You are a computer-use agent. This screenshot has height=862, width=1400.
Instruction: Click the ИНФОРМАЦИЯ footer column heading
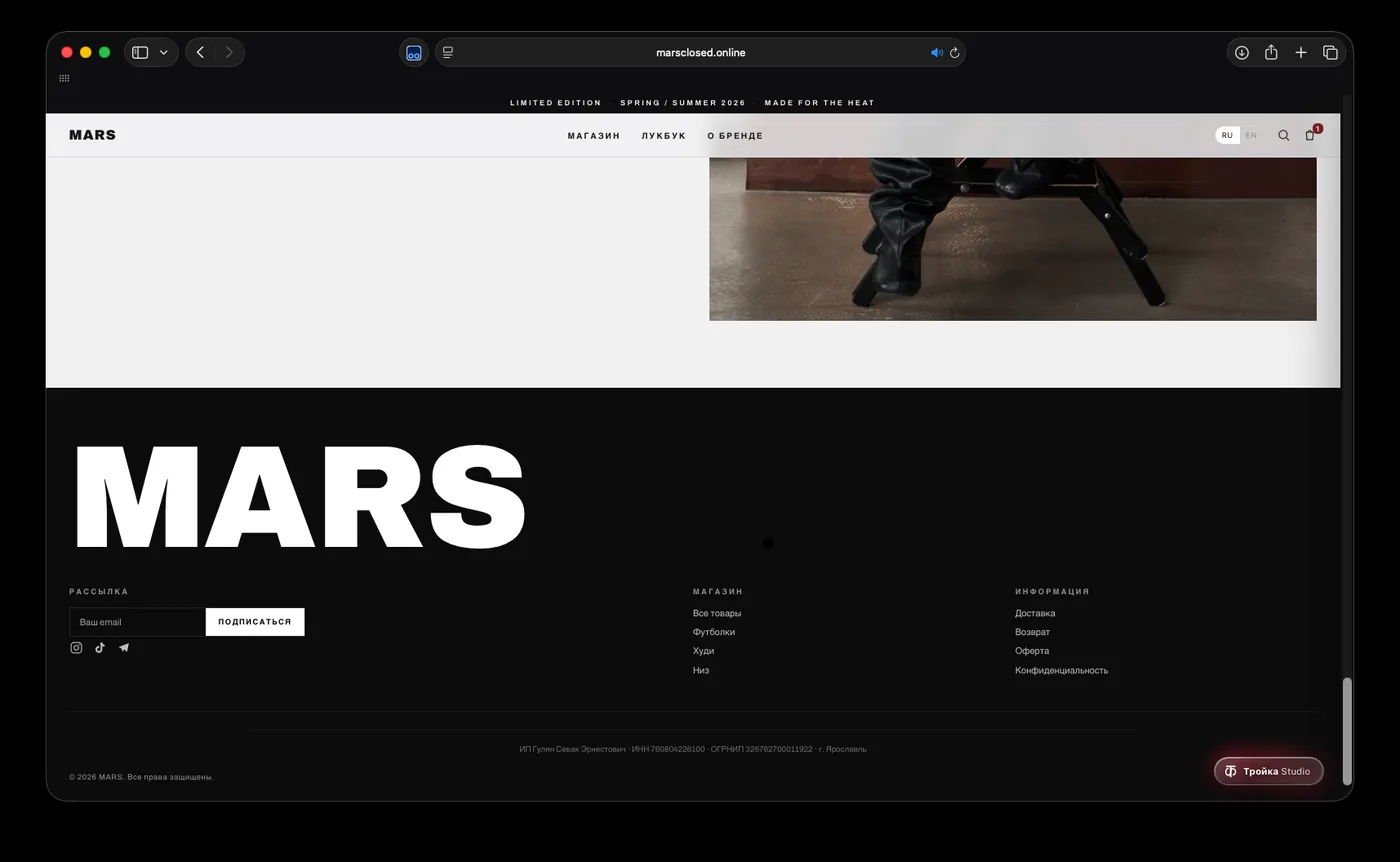(x=1052, y=592)
